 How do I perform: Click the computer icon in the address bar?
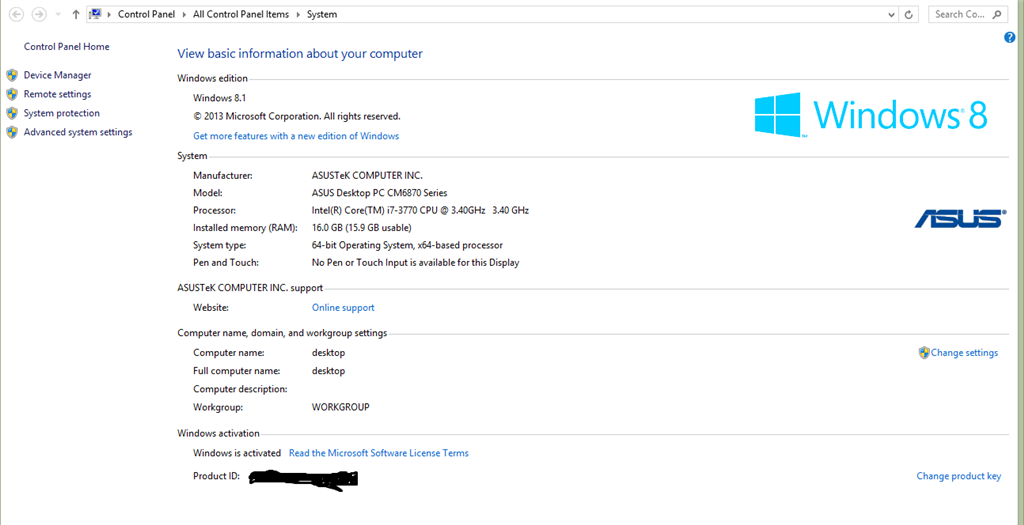95,14
